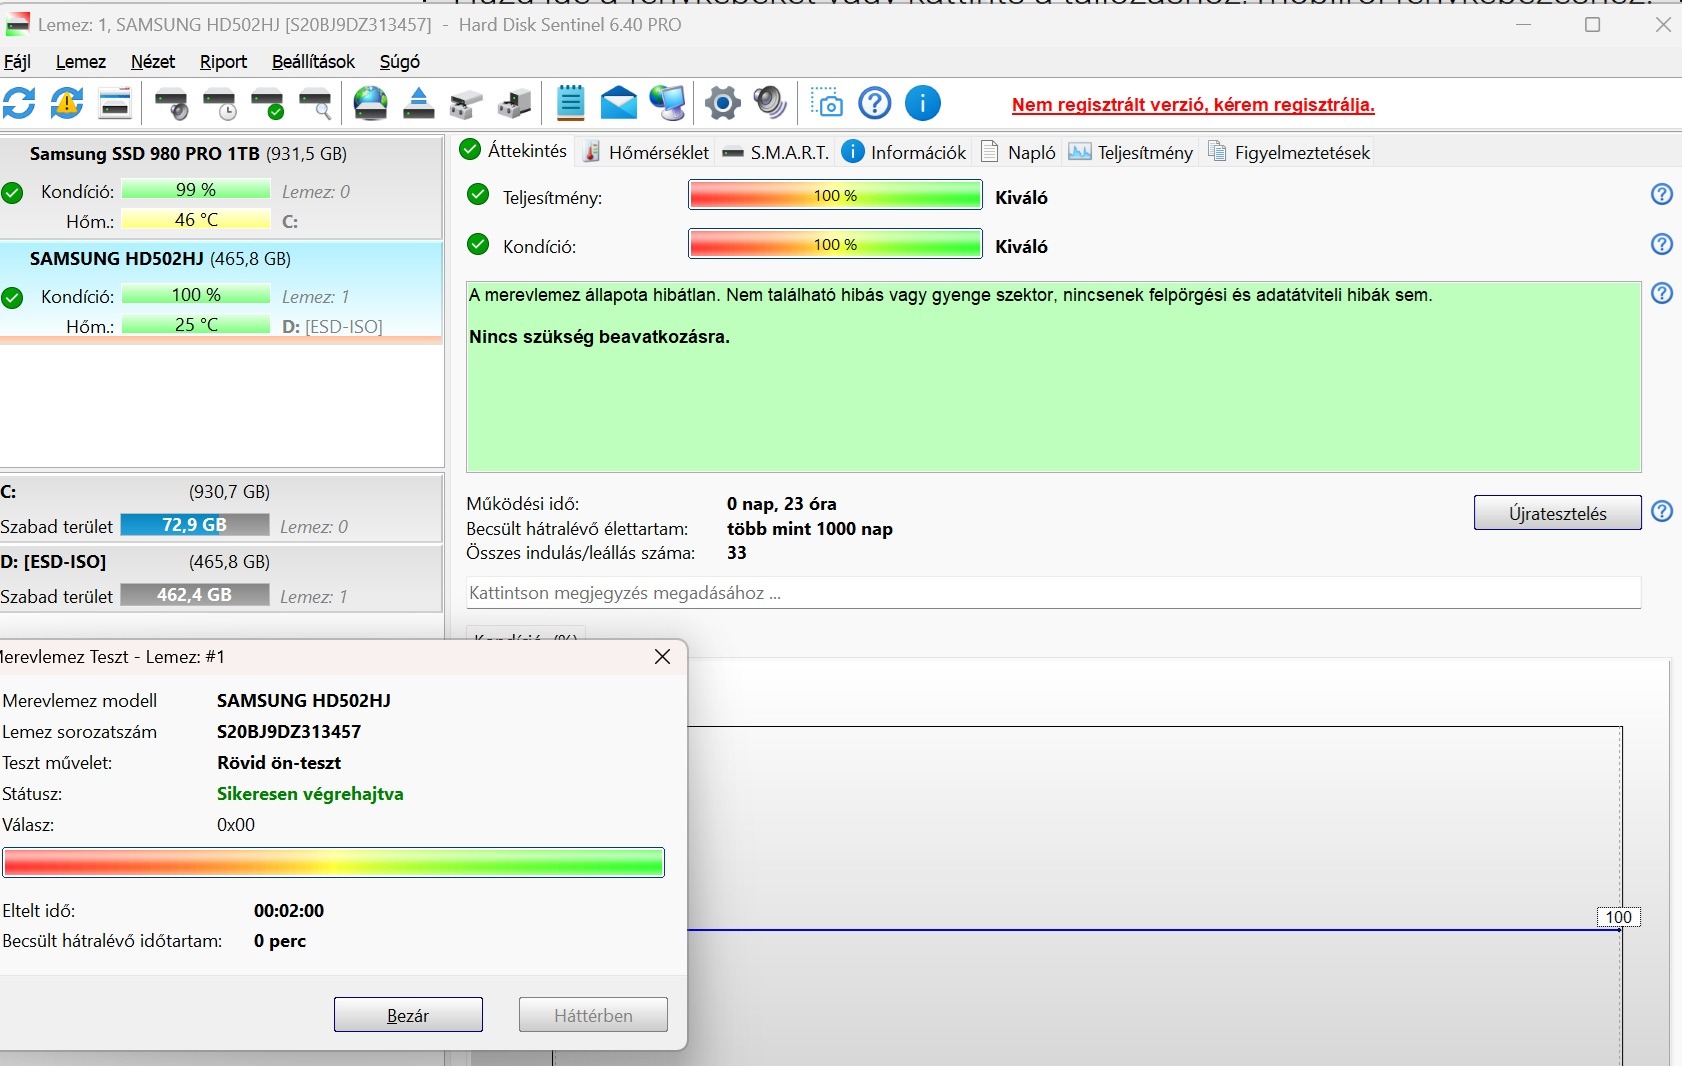Click serial number S20BJ9DZ313457 in dialog
This screenshot has height=1066, width=1682.
click(x=289, y=732)
